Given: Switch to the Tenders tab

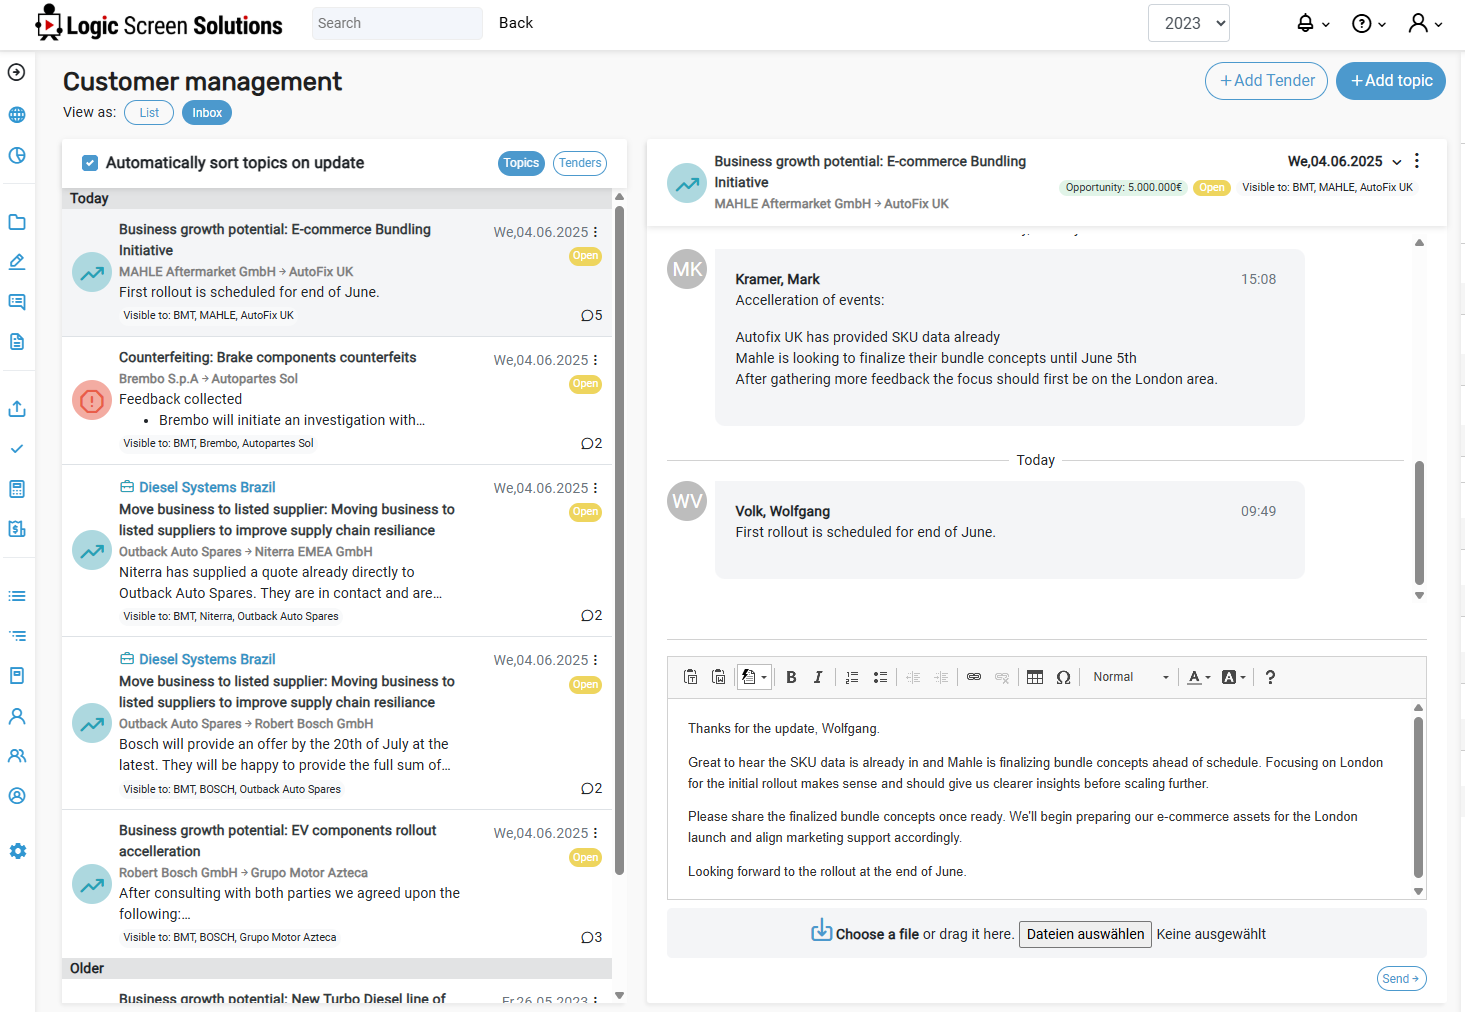Looking at the screenshot, I should coord(580,163).
